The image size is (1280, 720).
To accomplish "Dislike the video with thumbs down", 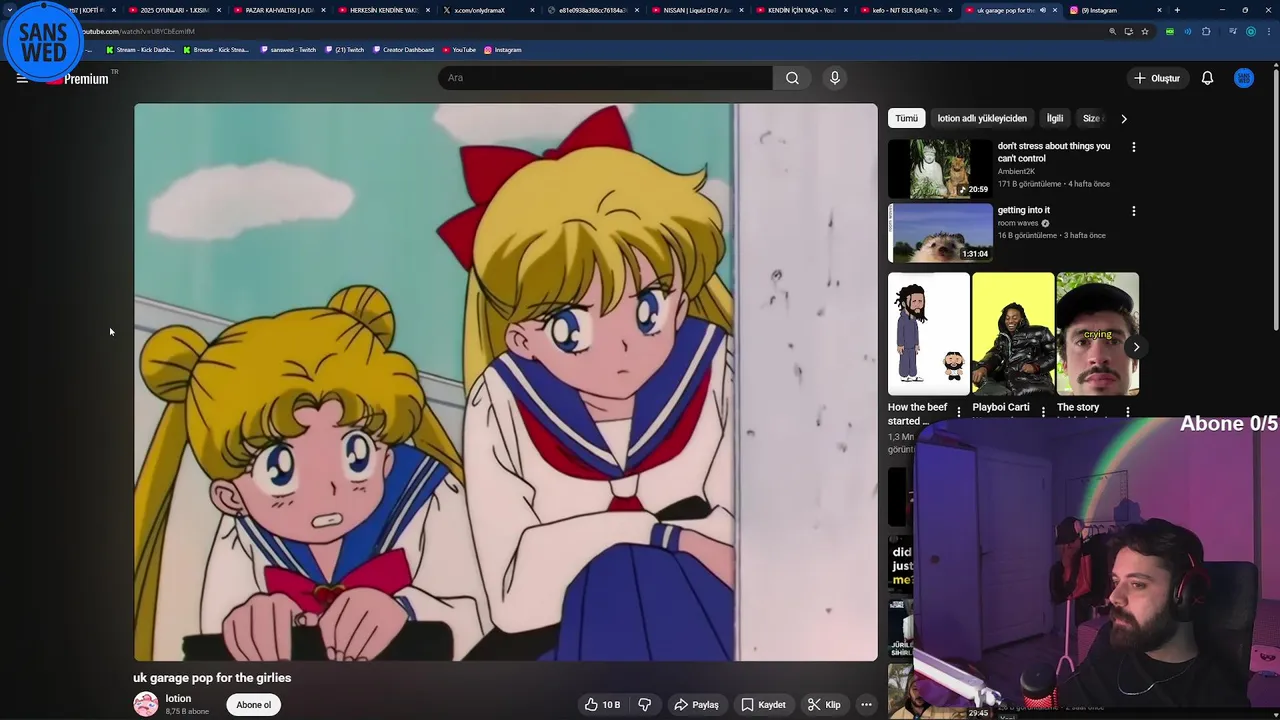I will (645, 705).
